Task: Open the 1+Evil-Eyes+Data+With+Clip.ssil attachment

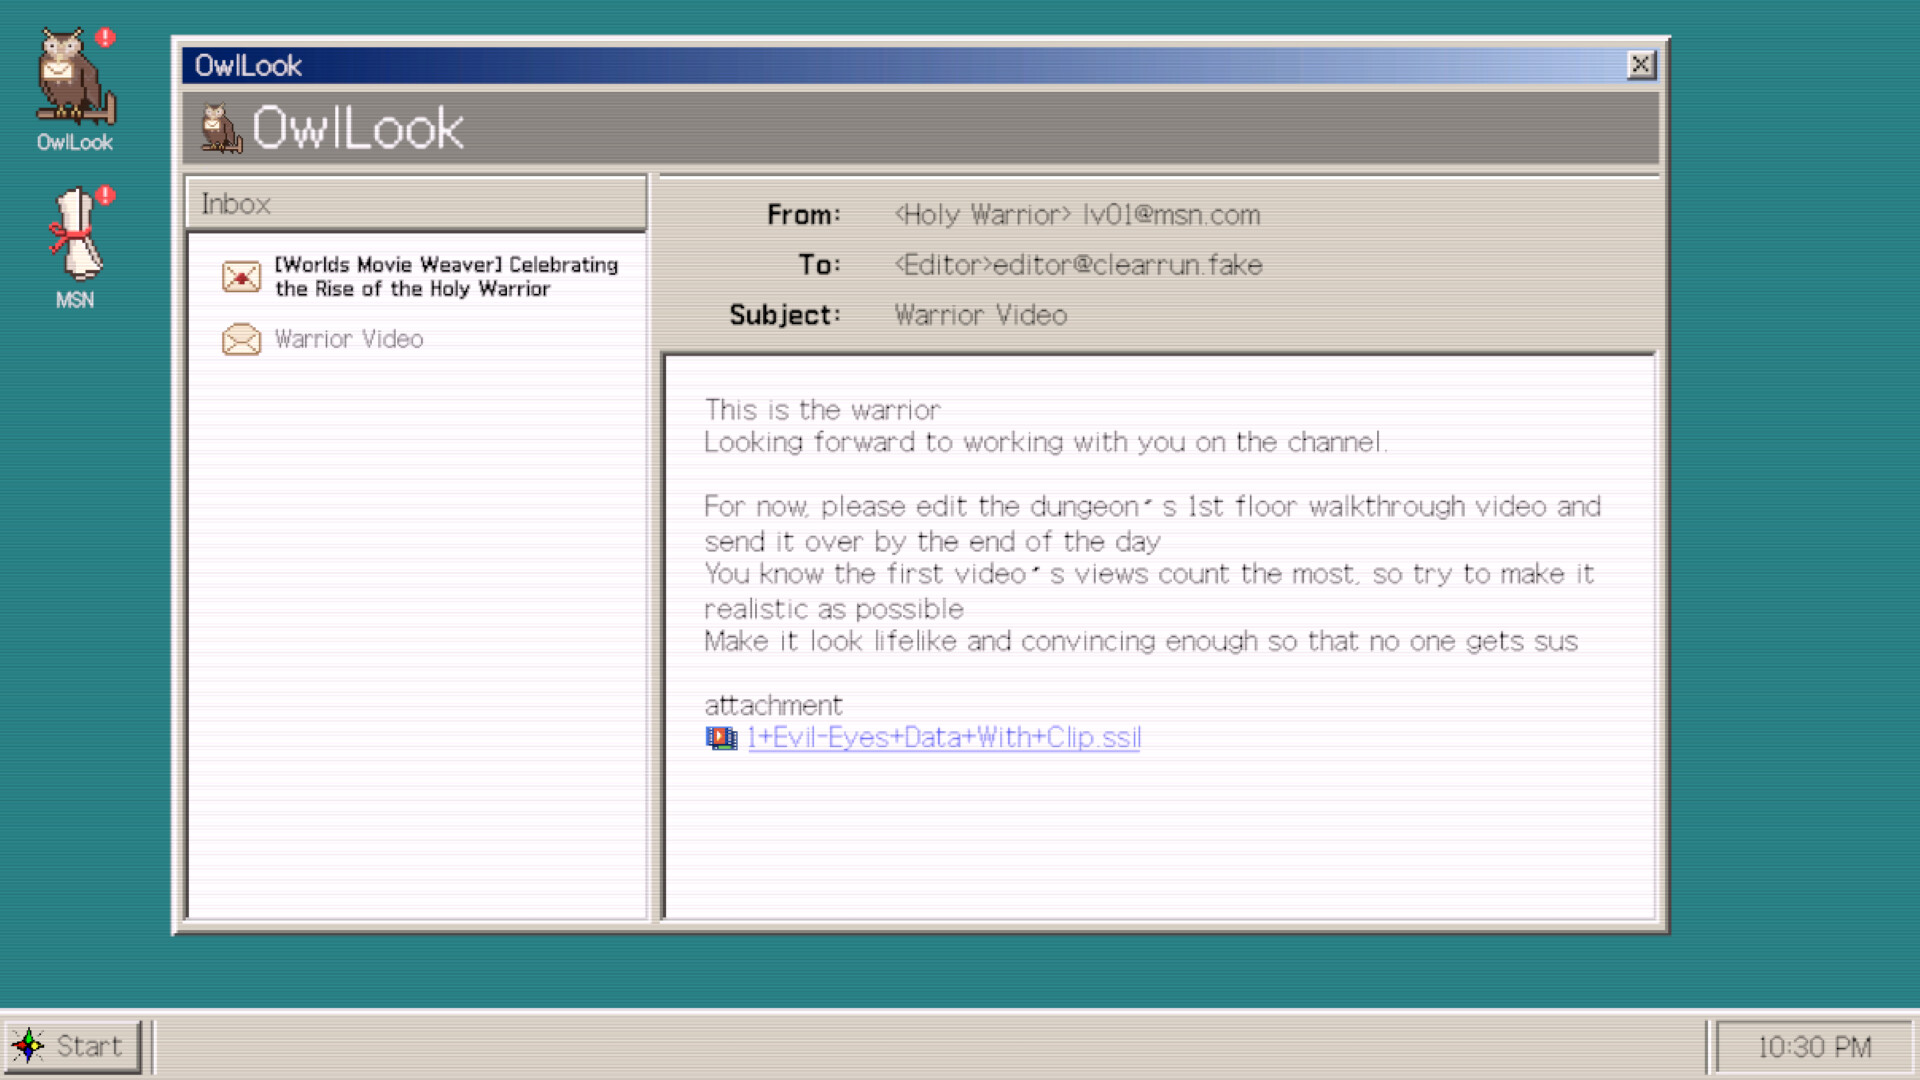Action: click(x=944, y=737)
